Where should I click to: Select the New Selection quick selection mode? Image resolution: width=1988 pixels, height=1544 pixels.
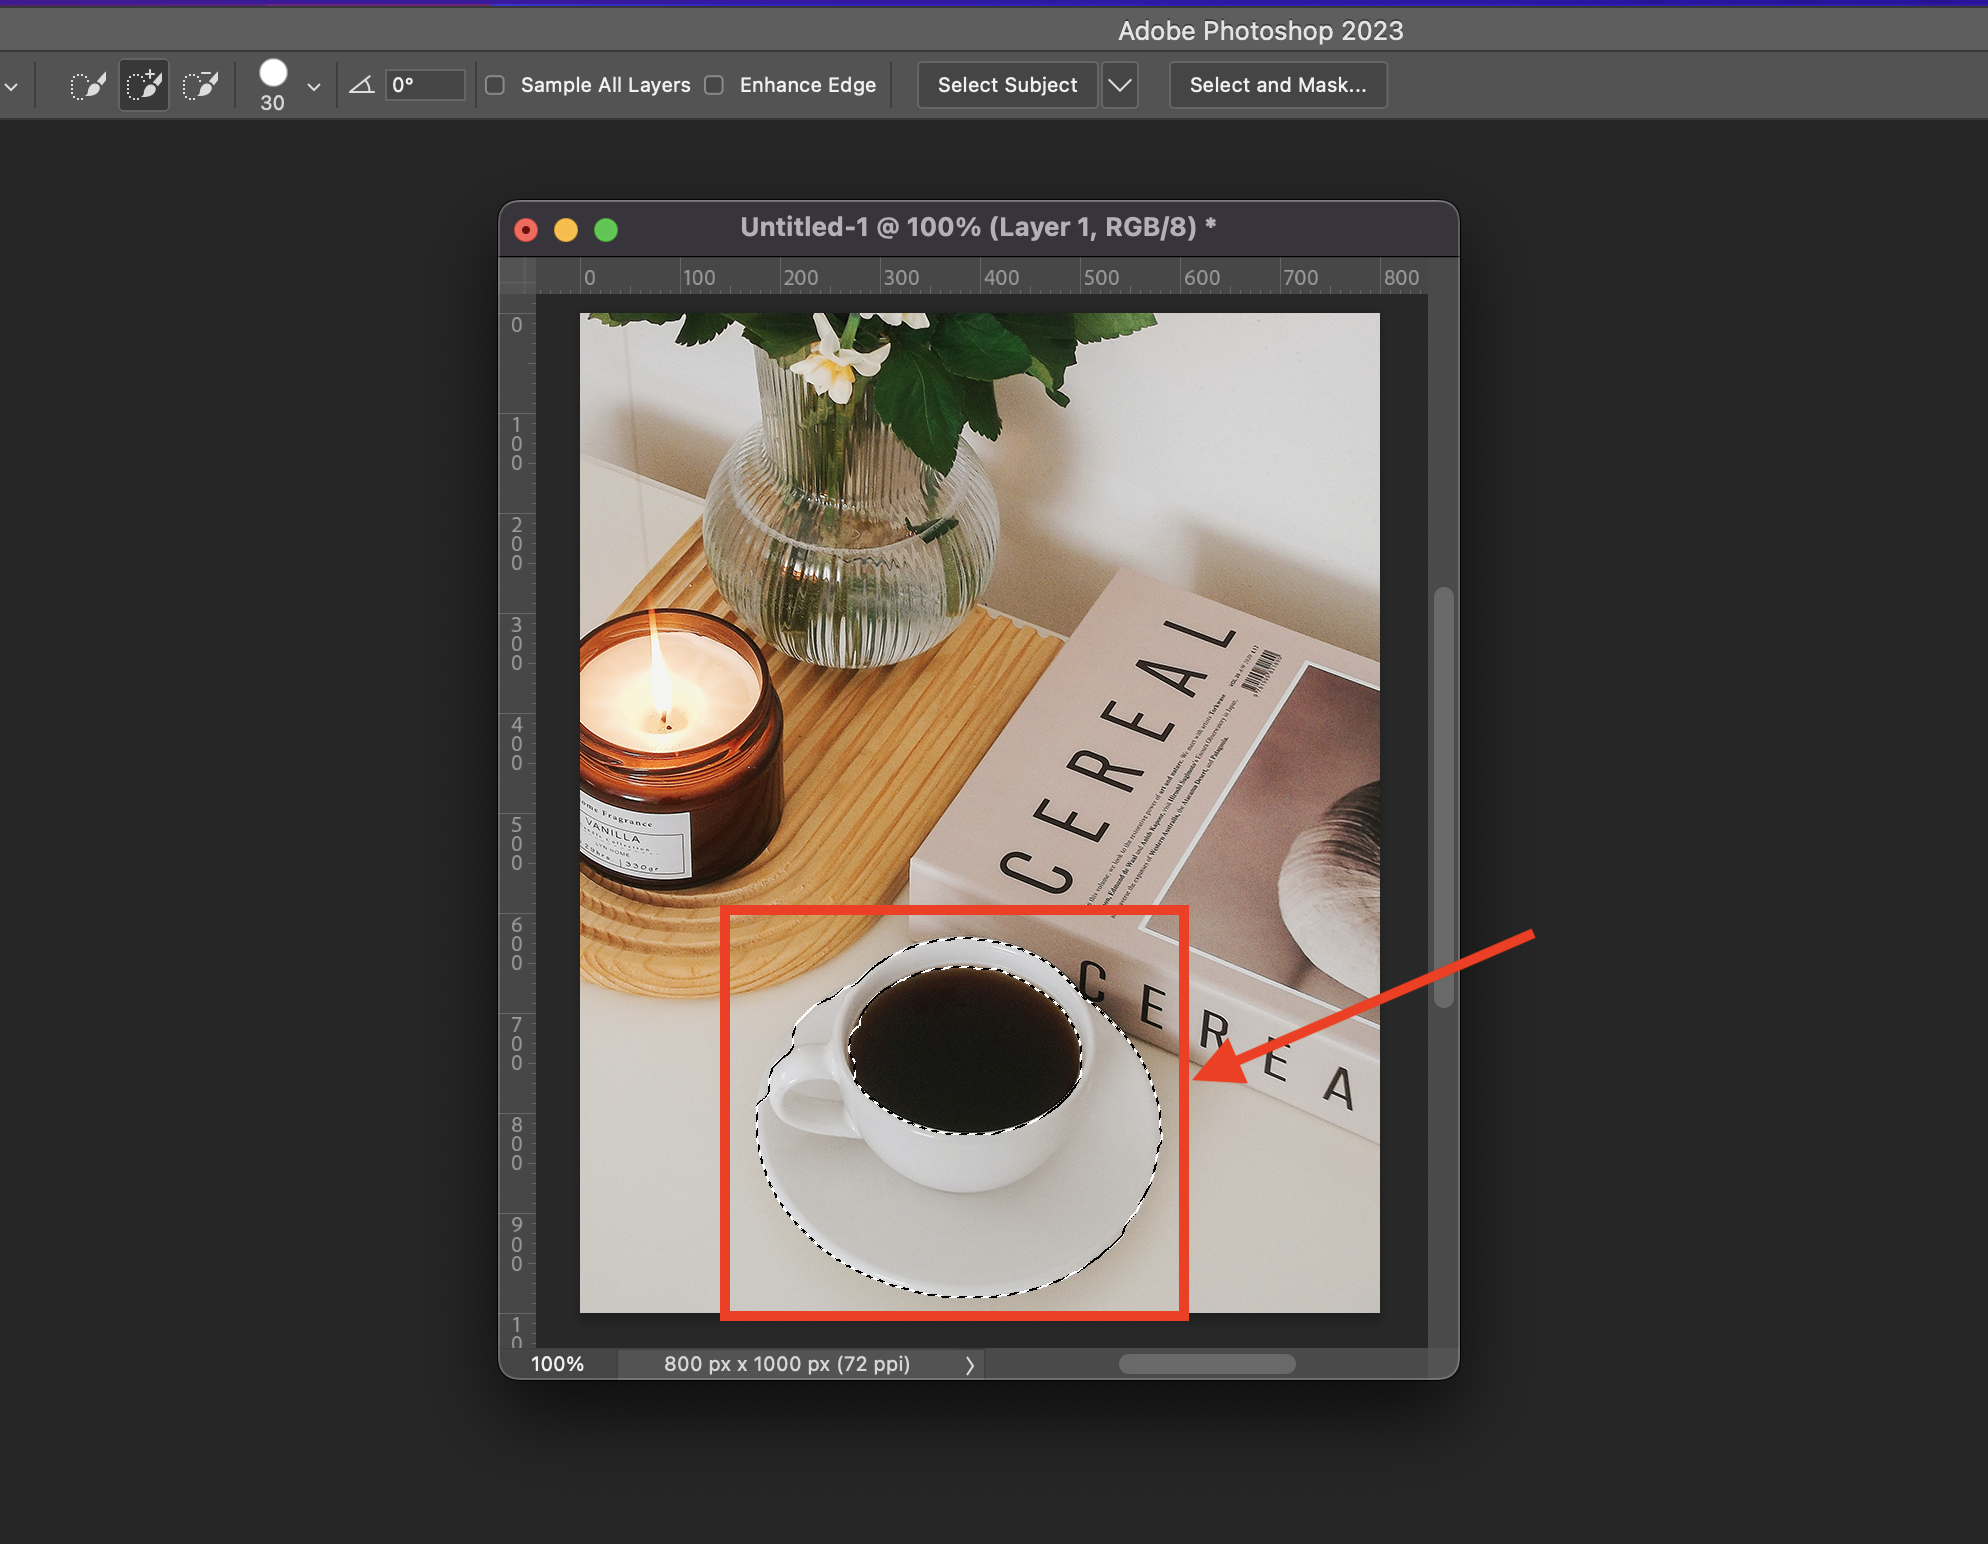[88, 86]
